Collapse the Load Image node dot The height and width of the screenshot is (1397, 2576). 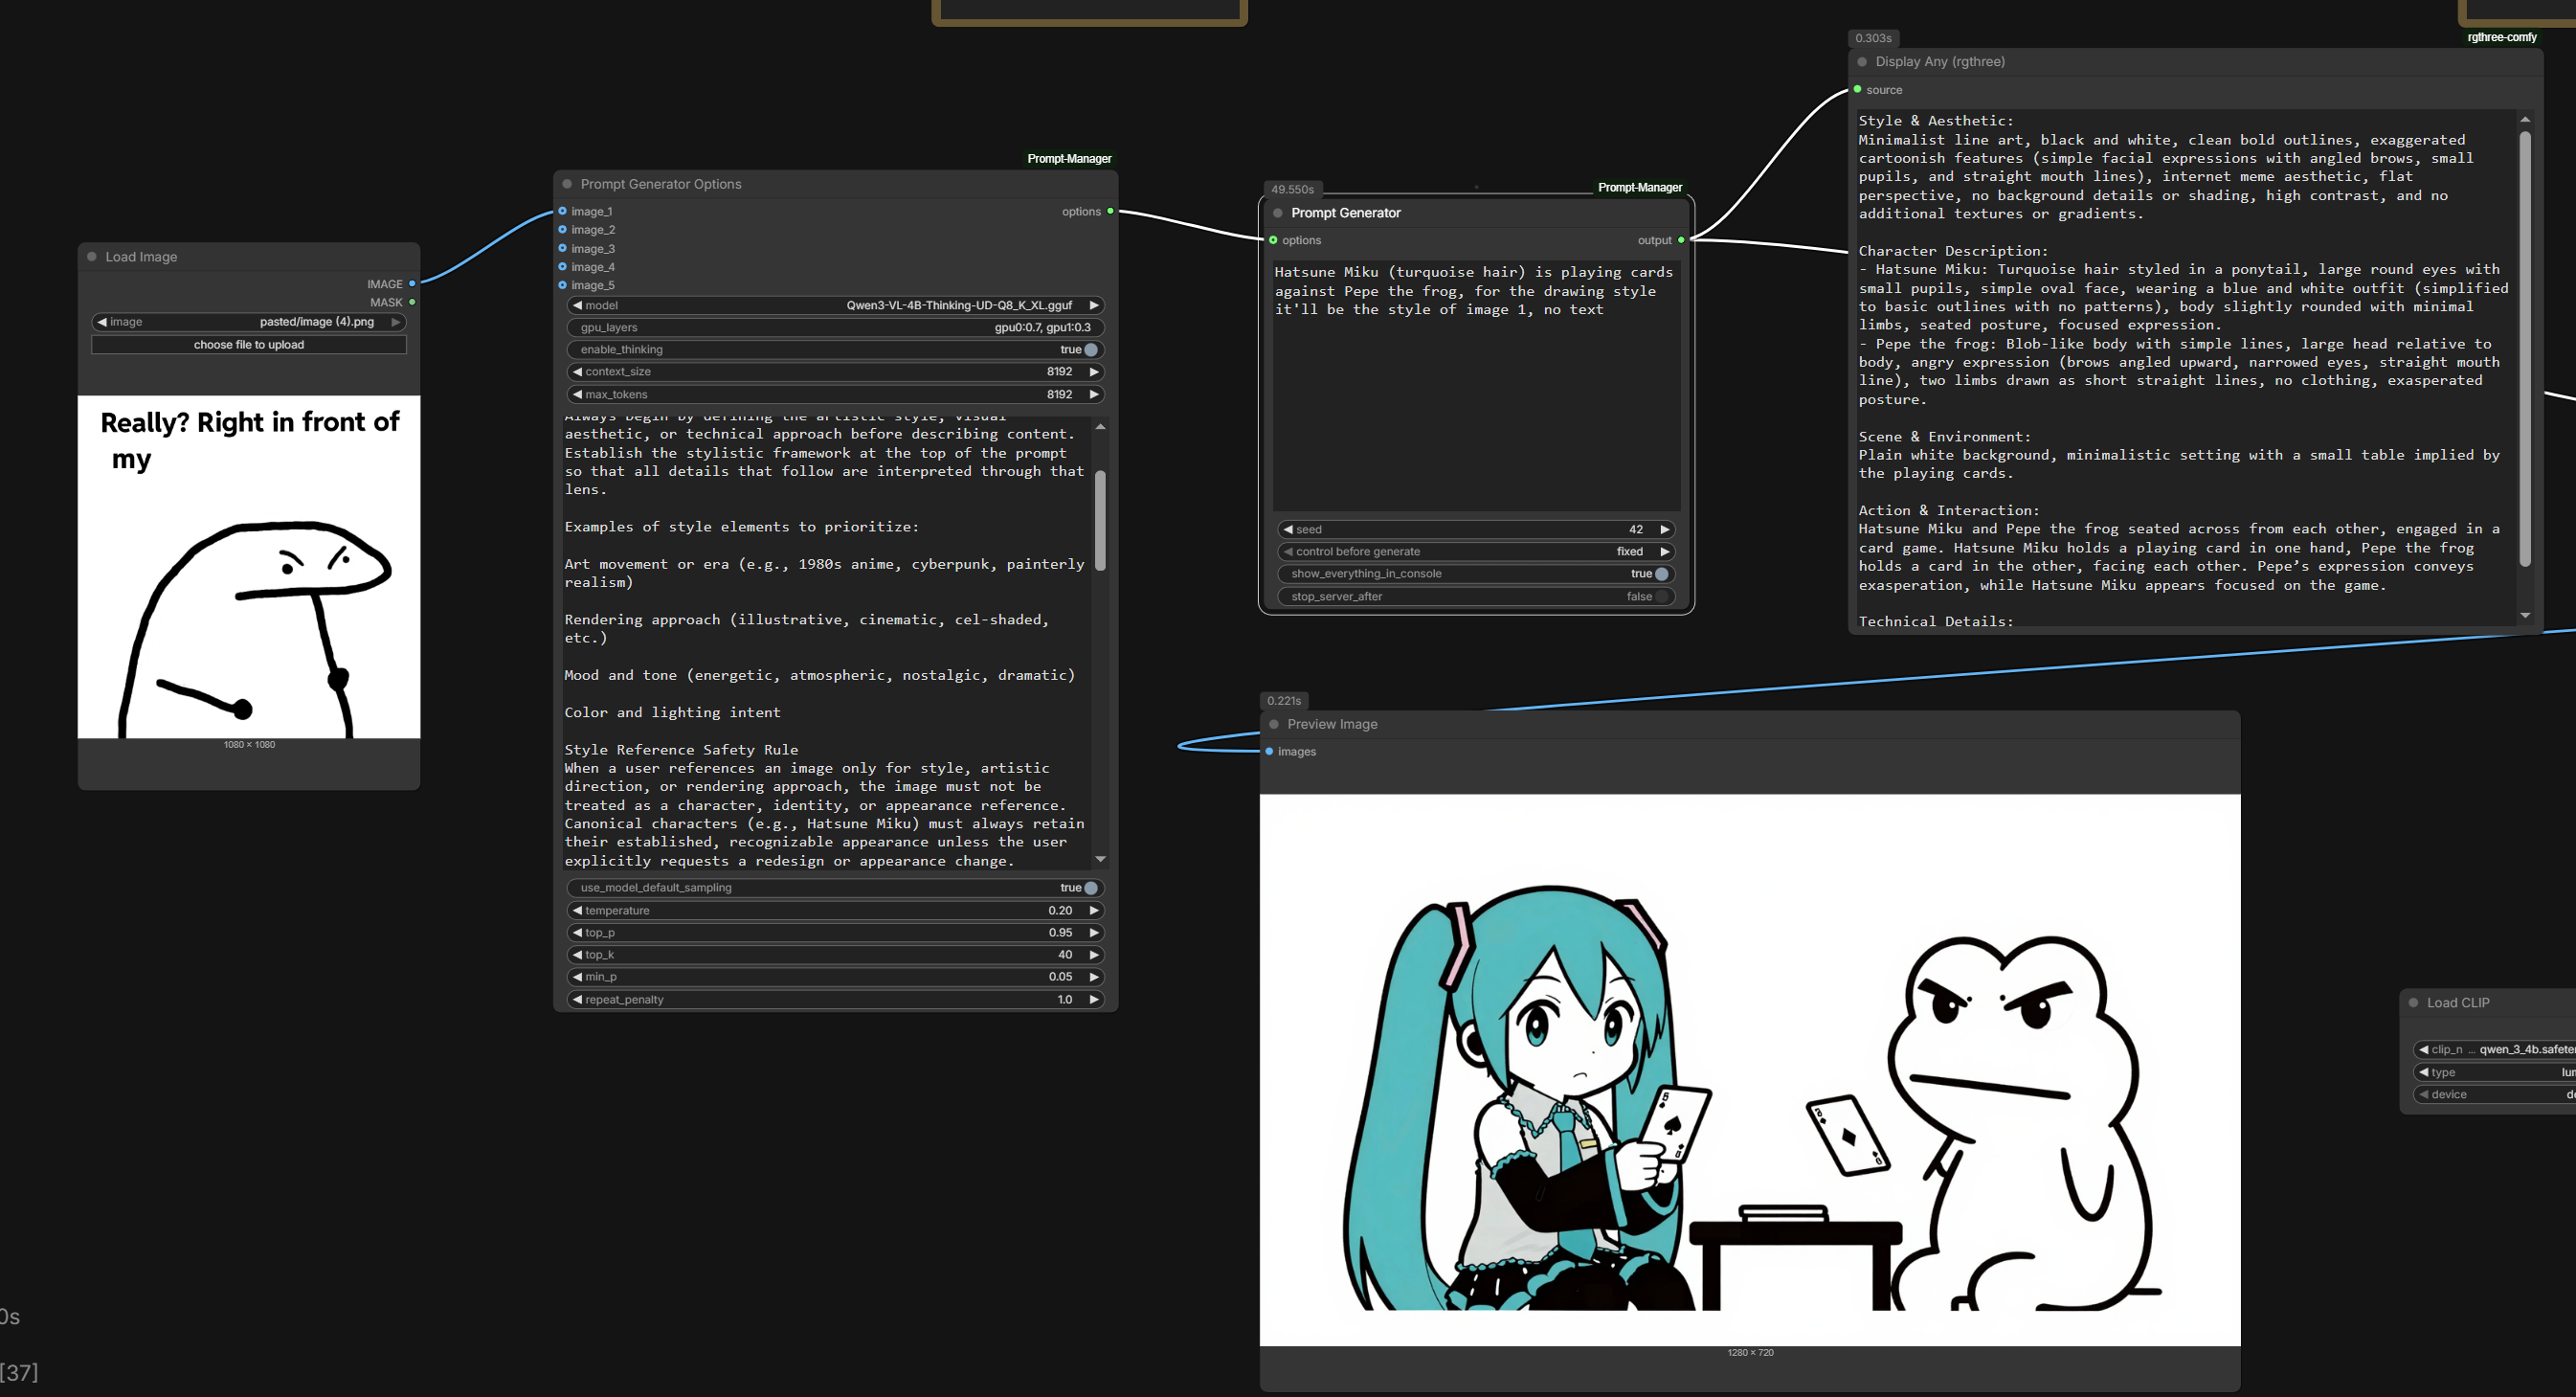[92, 257]
